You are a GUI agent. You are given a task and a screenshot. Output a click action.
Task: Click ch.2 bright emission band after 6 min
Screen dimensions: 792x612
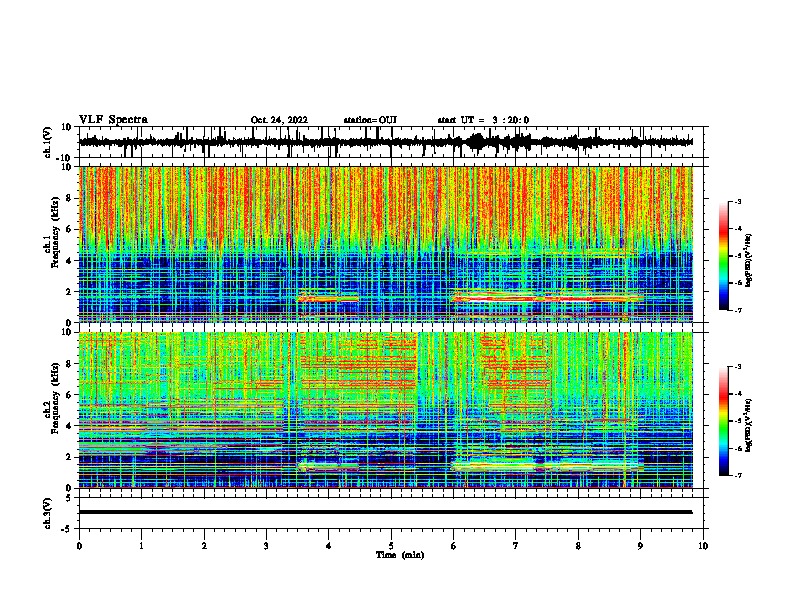[x=547, y=467]
